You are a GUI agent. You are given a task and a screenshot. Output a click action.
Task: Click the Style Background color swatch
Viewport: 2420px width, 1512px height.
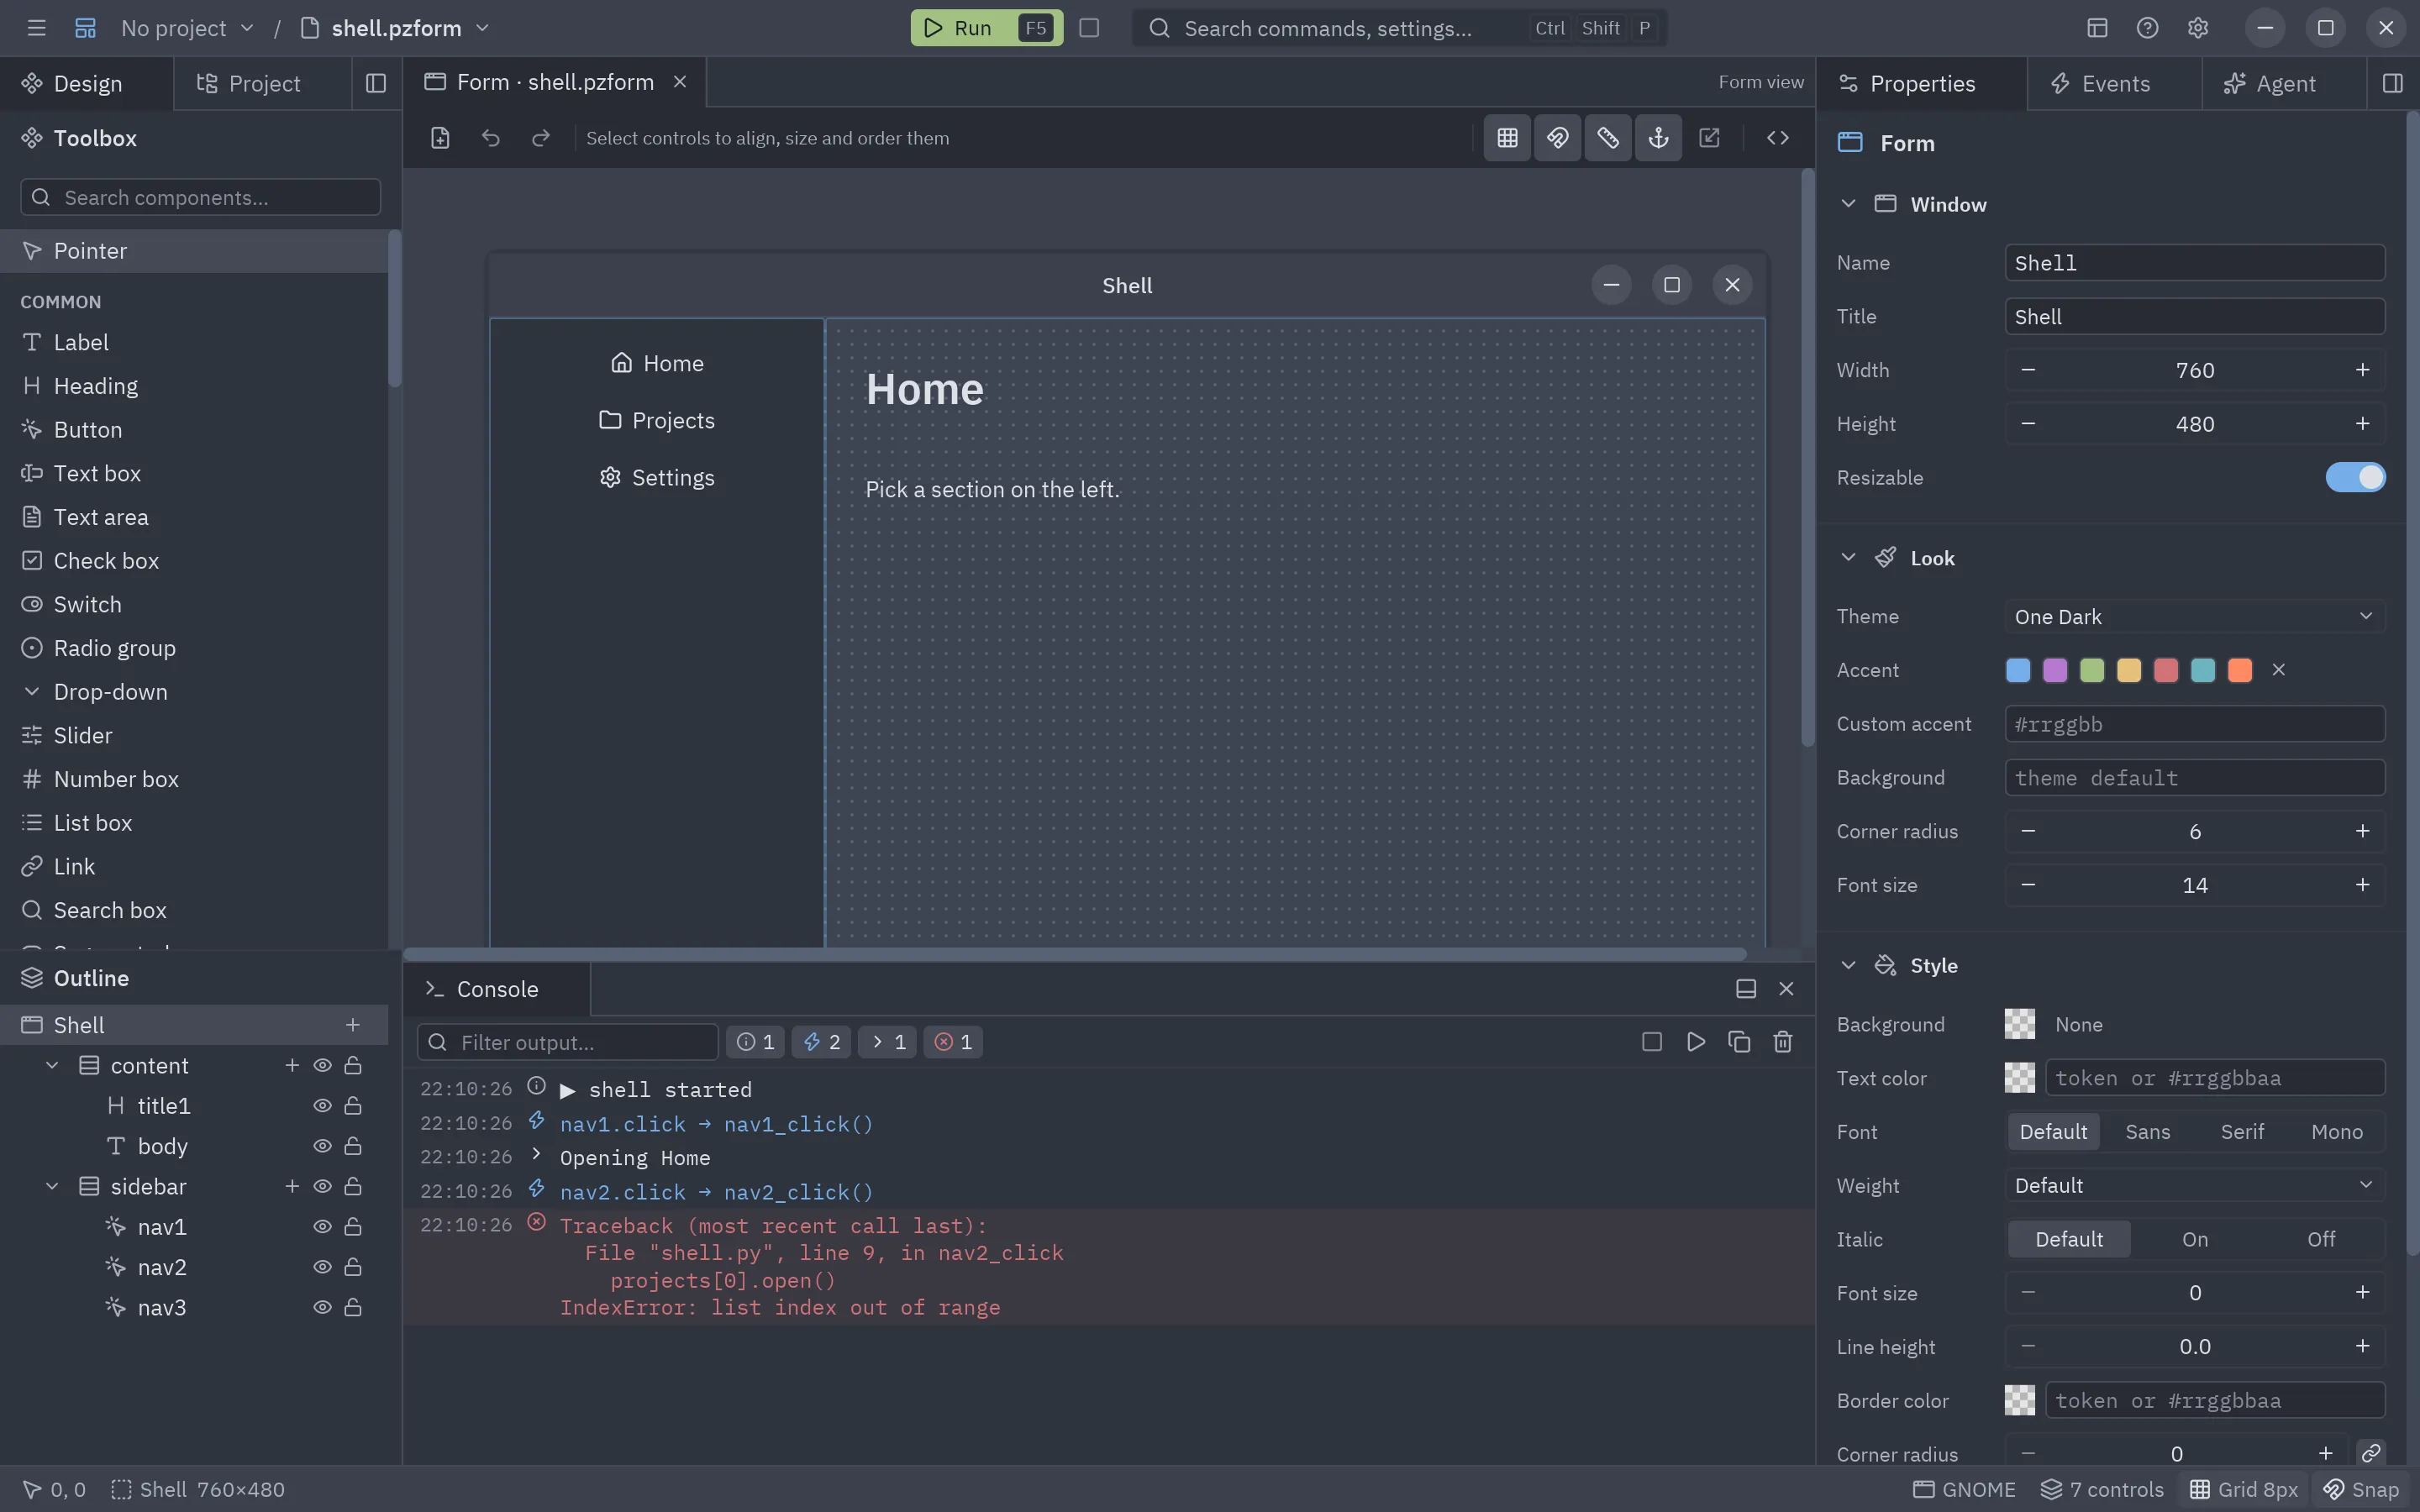[x=2019, y=1024]
